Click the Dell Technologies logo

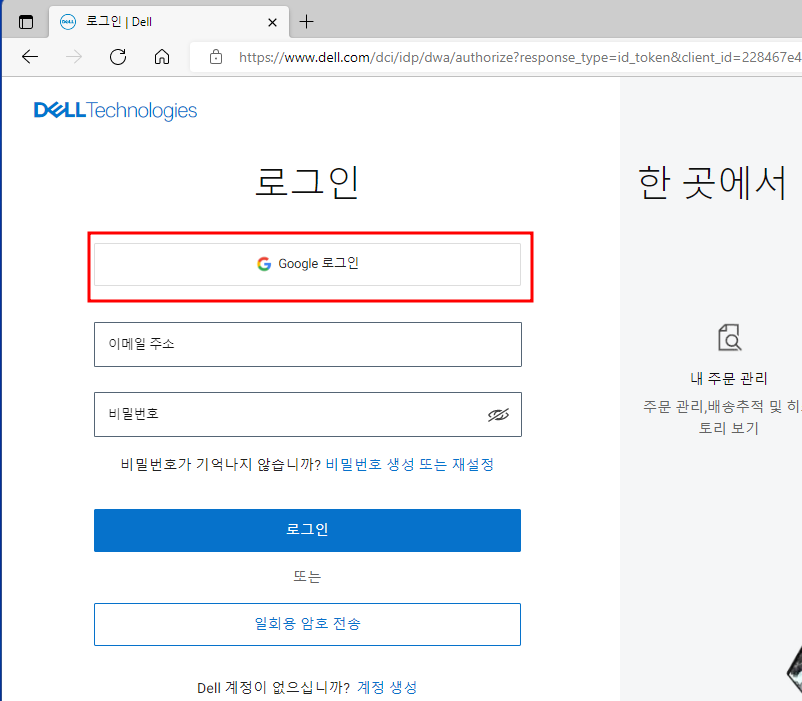(115, 110)
